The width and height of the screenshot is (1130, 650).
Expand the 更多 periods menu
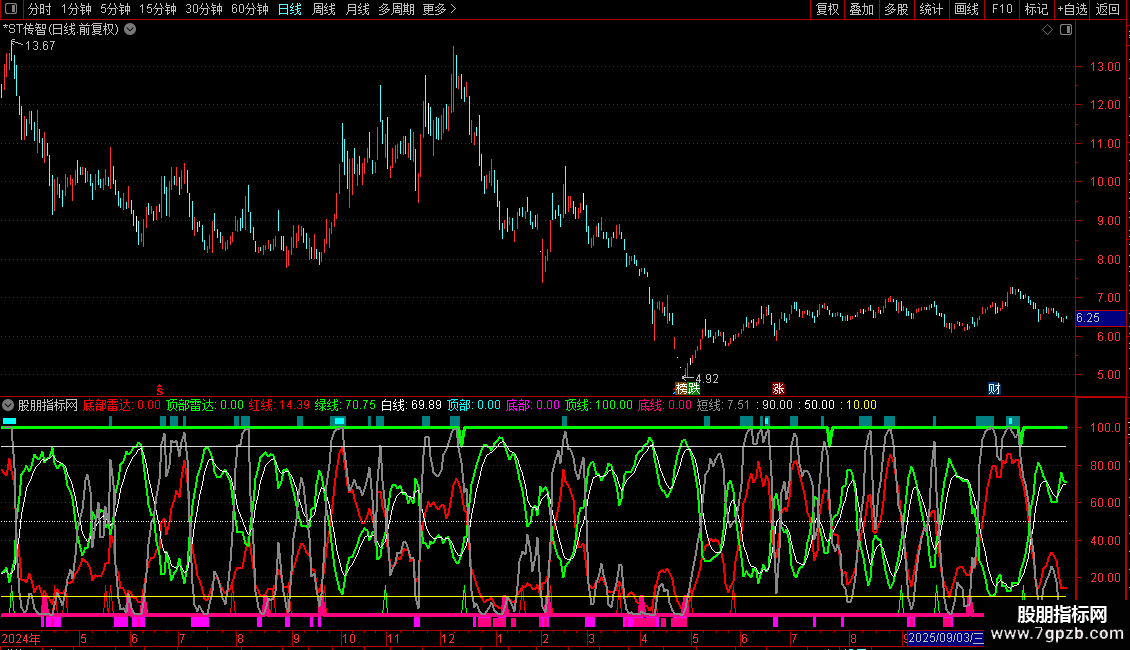[440, 9]
